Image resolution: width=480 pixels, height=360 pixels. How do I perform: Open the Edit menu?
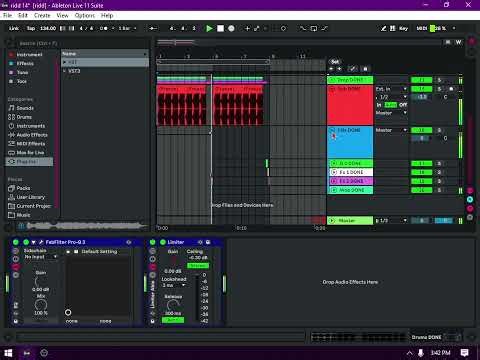[23, 15]
